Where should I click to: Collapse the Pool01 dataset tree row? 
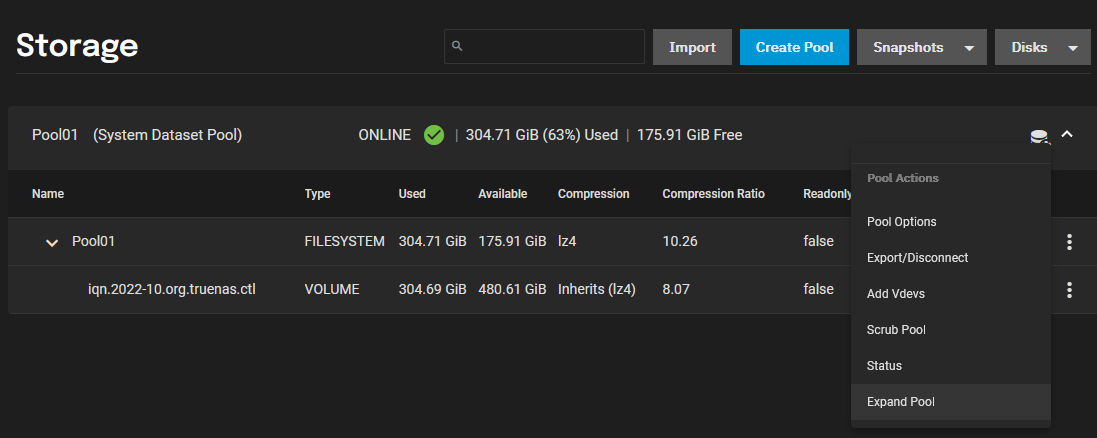tap(51, 243)
